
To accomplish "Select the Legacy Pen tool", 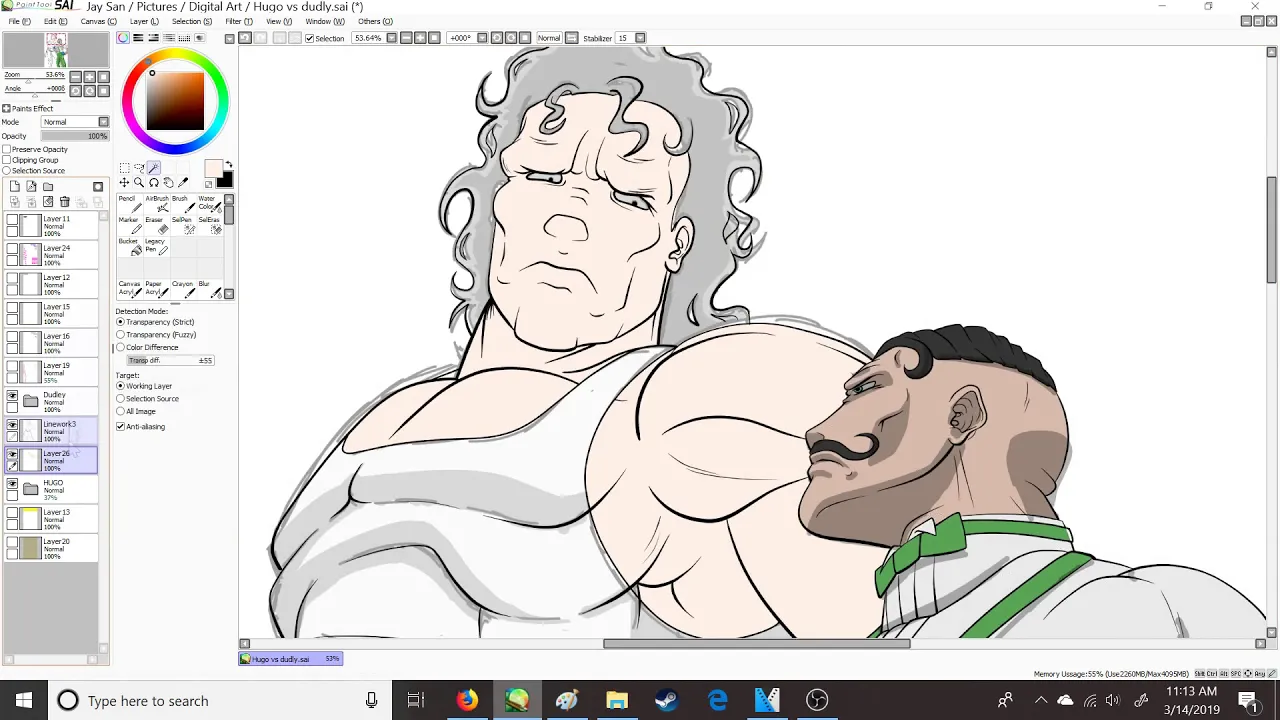I will pyautogui.click(x=157, y=246).
